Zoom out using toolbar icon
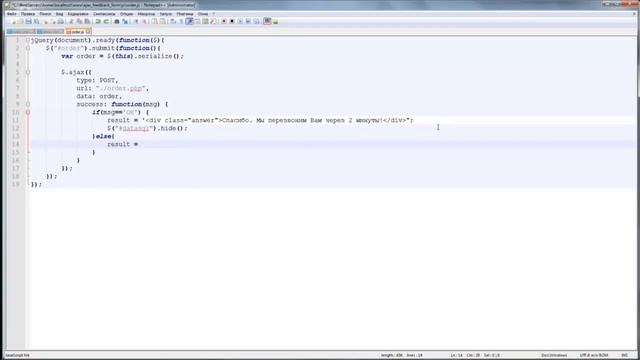 pyautogui.click(x=144, y=21)
